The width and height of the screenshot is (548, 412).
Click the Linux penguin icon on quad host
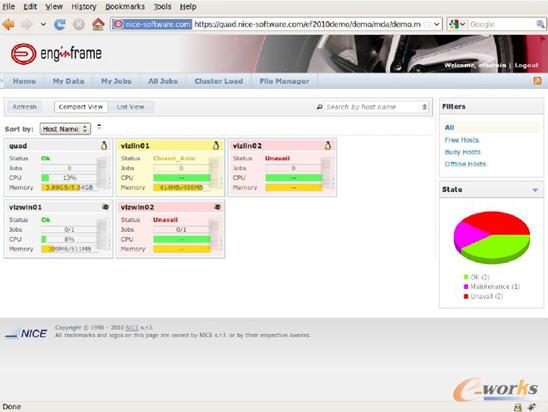click(104, 145)
